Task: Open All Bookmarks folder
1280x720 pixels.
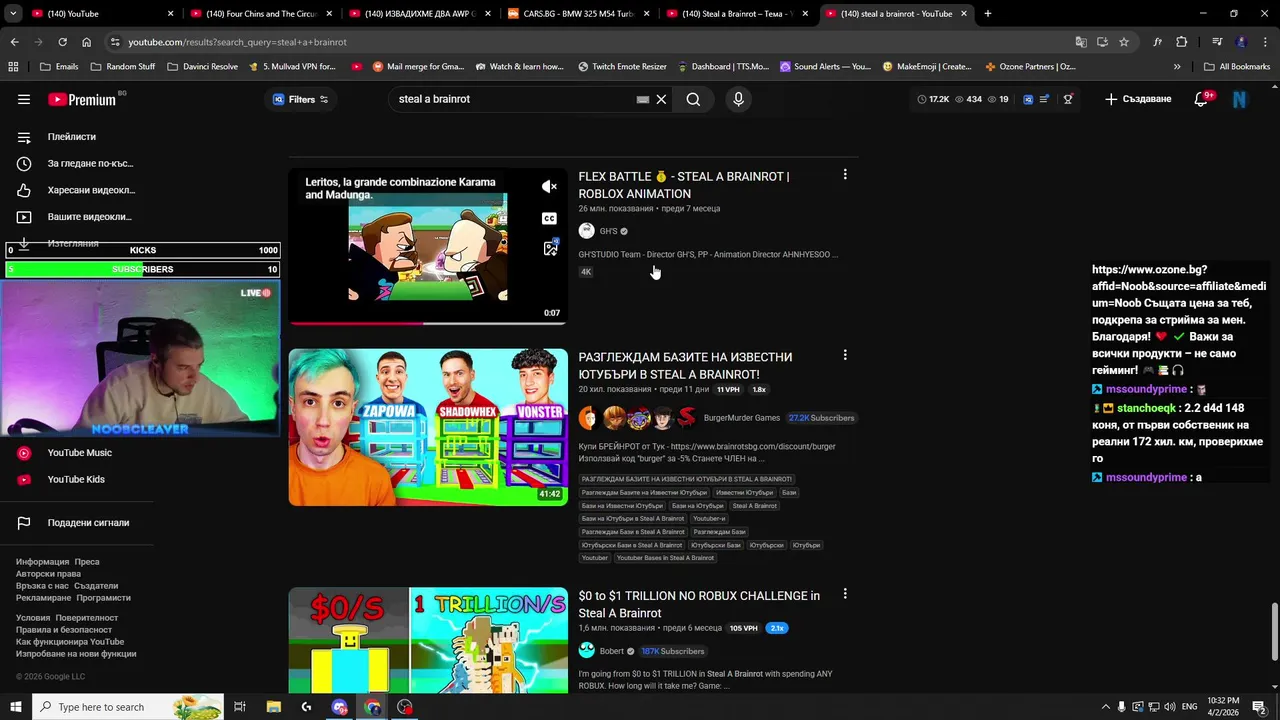Action: pos(1237,67)
